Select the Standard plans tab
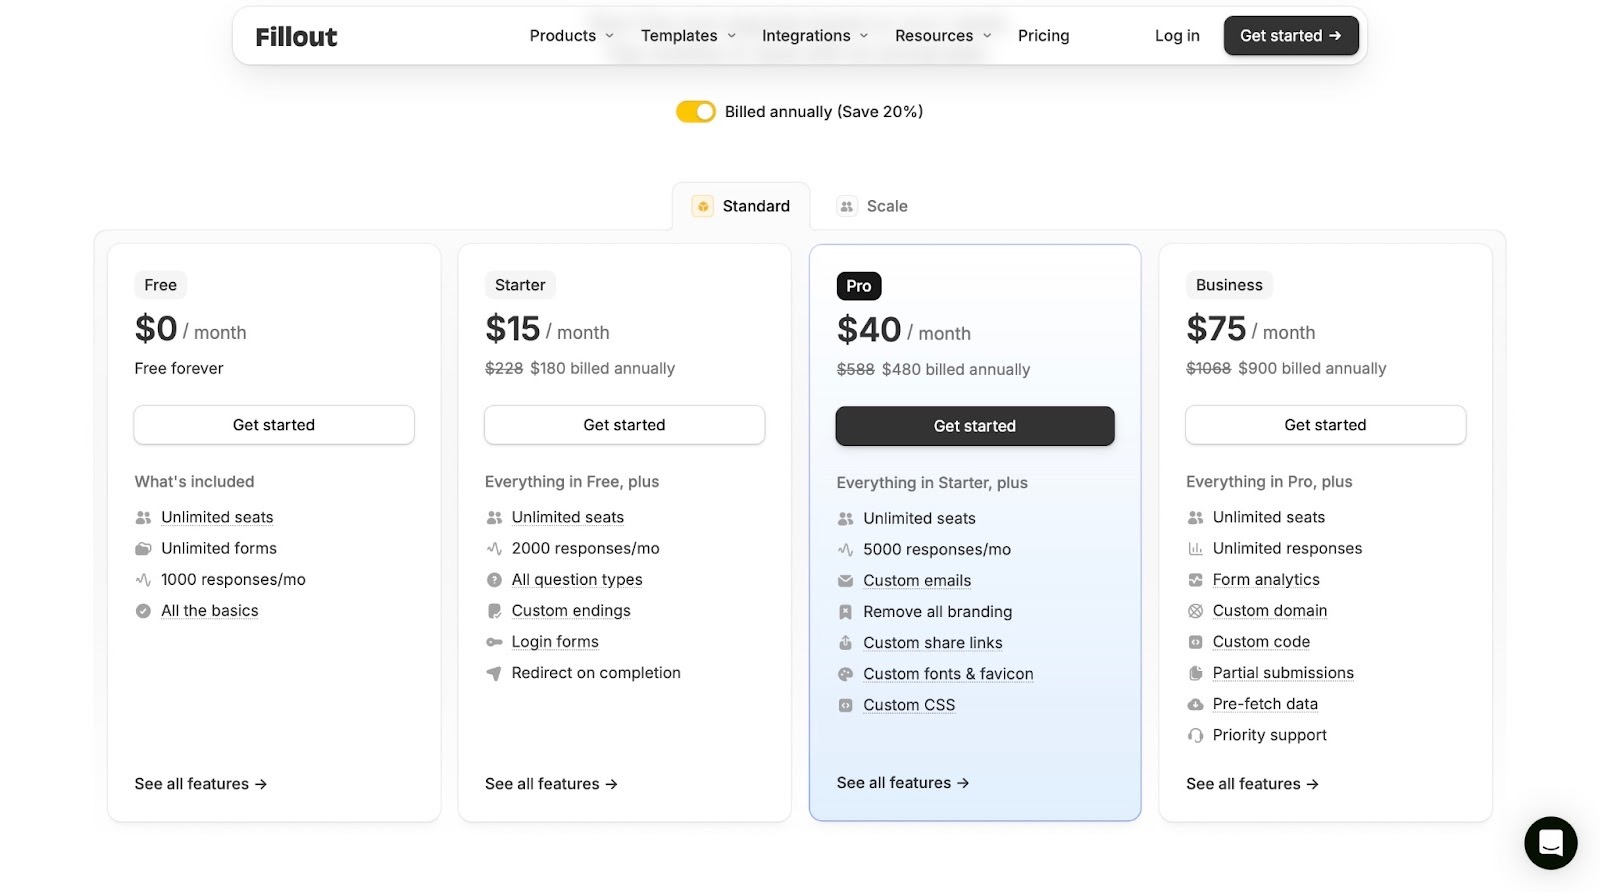Image resolution: width=1600 pixels, height=892 pixels. [741, 206]
